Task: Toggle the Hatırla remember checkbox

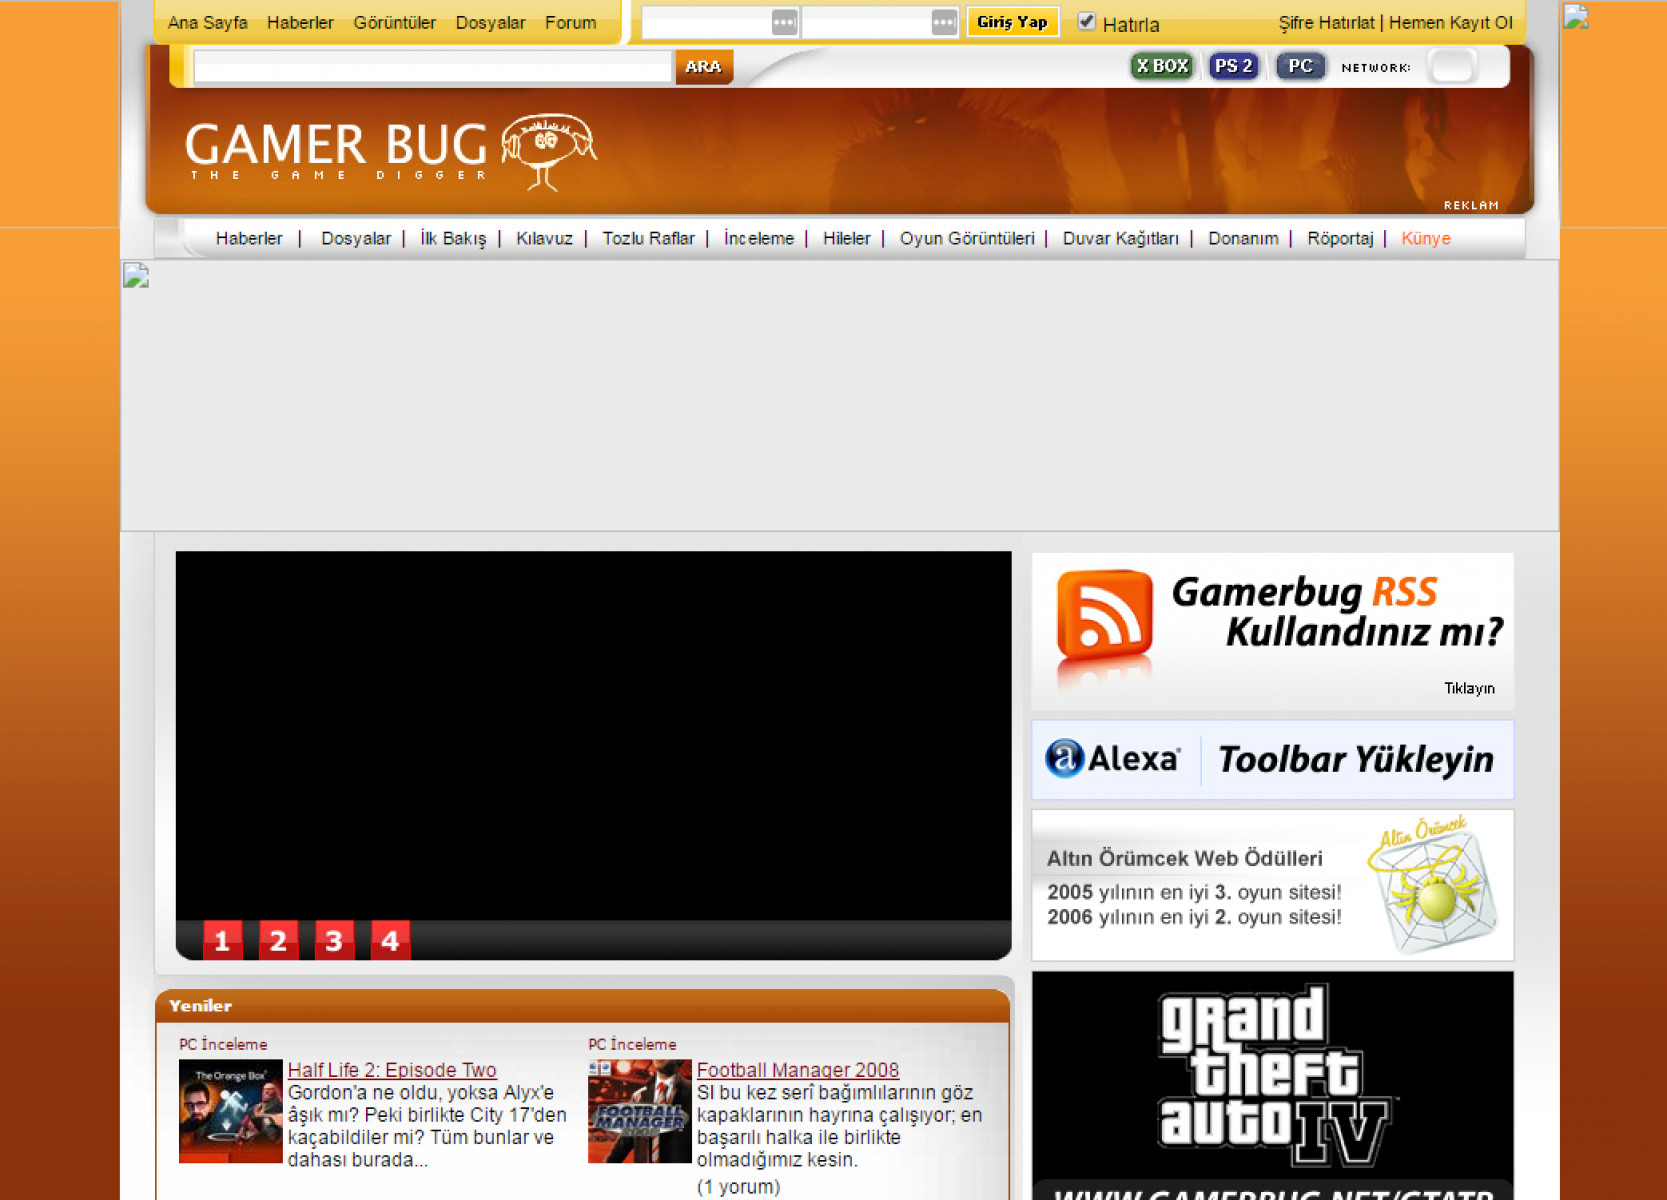Action: click(1086, 21)
